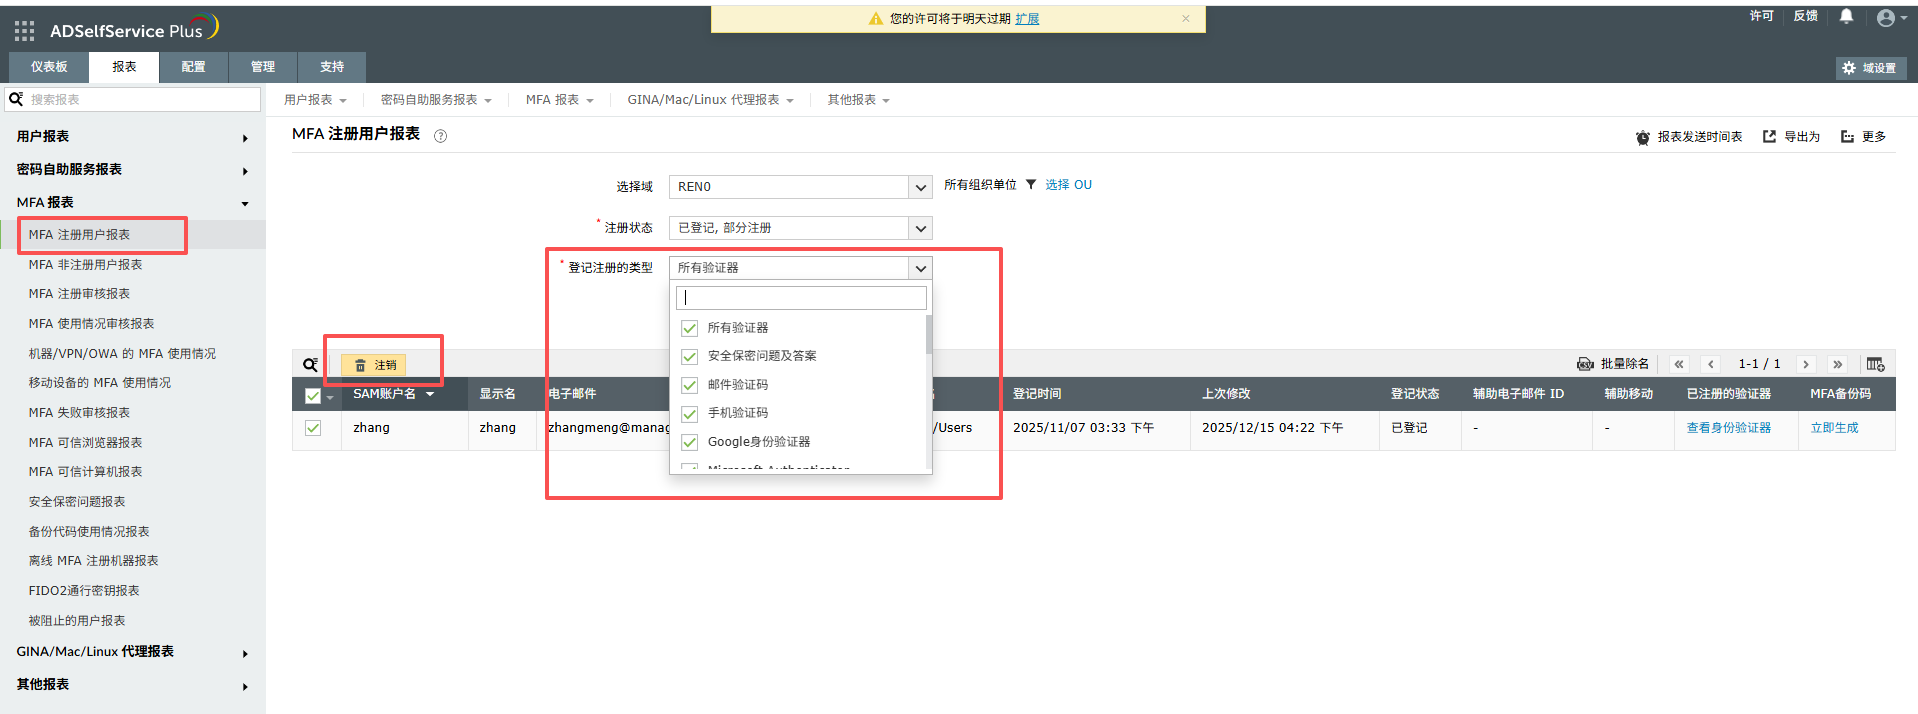Open the MFA 非注册用户报表 report
Viewport: 1918px width, 714px height.
coord(85,265)
